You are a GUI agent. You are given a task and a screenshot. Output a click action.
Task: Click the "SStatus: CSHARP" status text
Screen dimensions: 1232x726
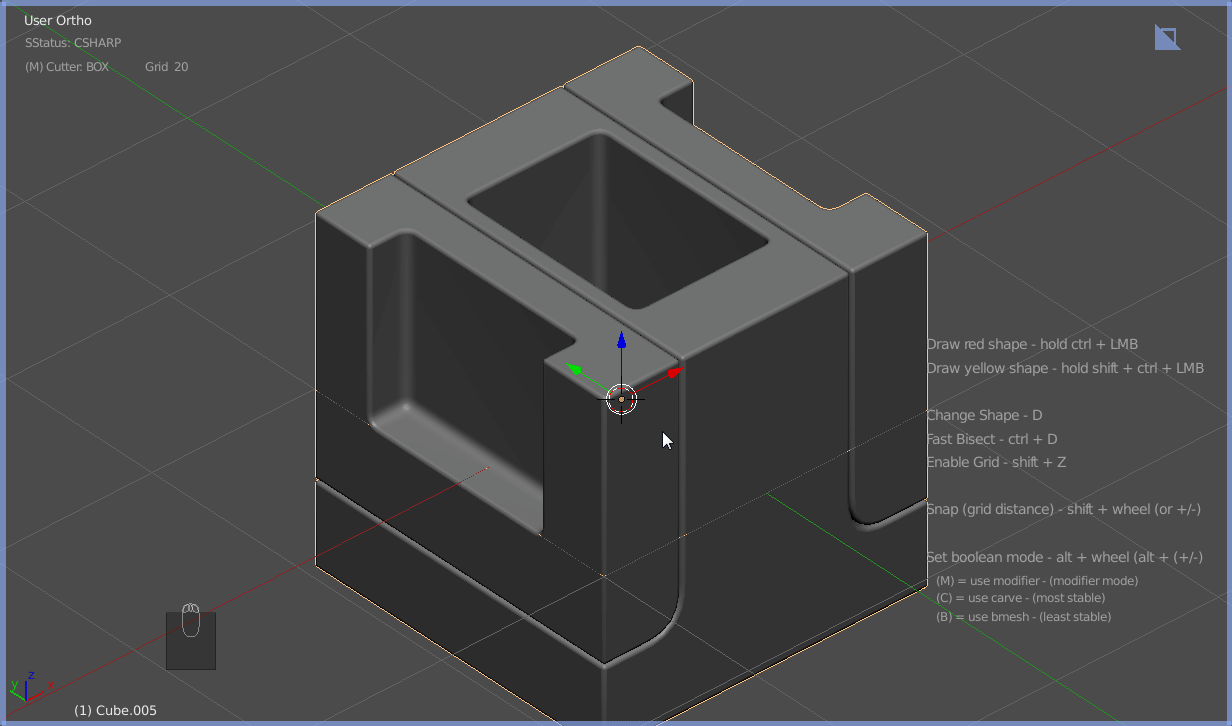click(73, 43)
